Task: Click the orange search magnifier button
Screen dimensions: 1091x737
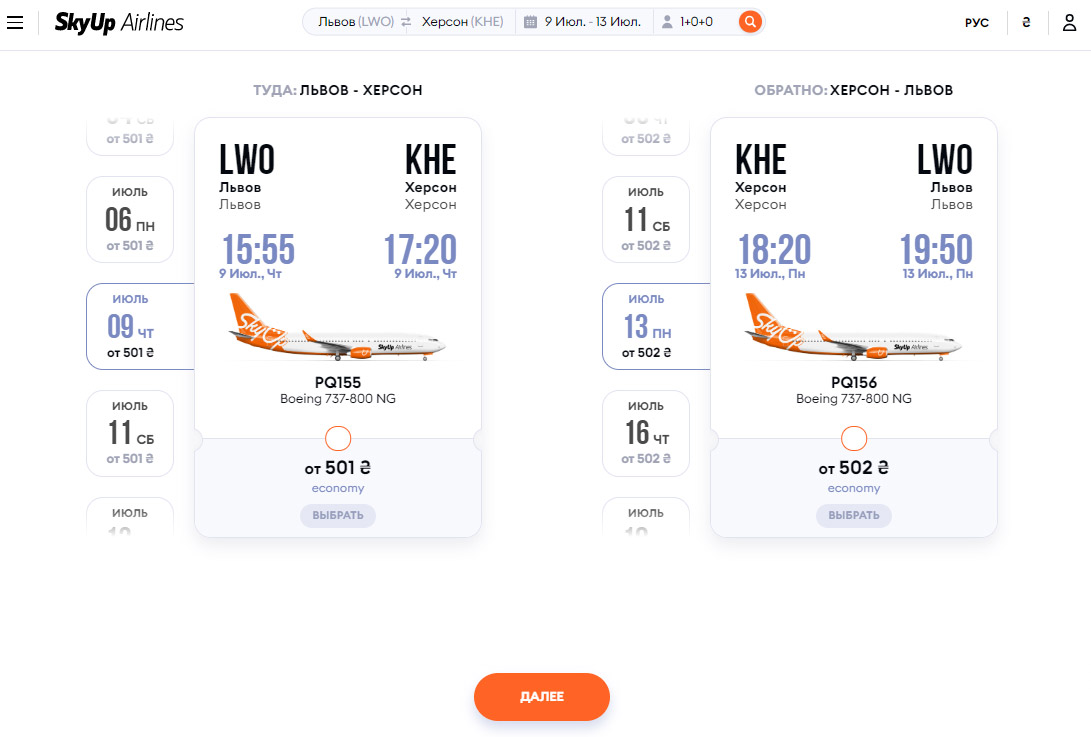Action: [x=750, y=22]
